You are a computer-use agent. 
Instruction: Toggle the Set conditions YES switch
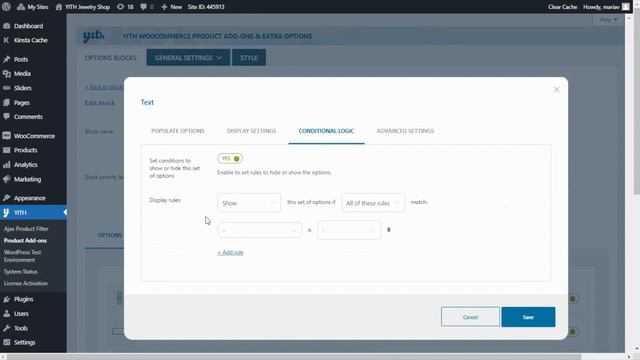click(x=230, y=158)
